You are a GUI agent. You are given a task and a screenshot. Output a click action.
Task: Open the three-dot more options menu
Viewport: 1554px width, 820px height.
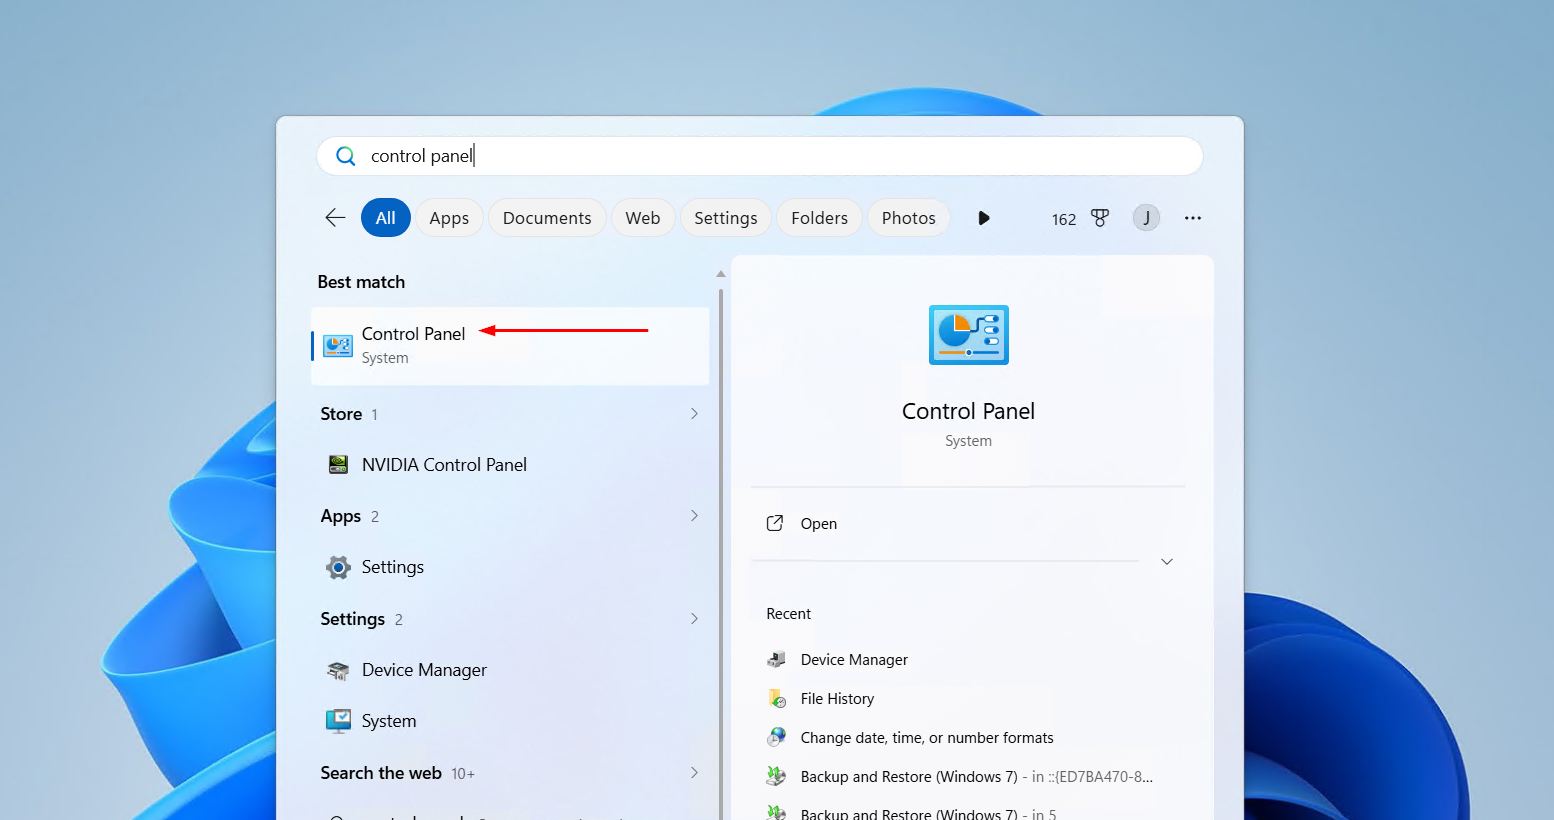[x=1193, y=218]
